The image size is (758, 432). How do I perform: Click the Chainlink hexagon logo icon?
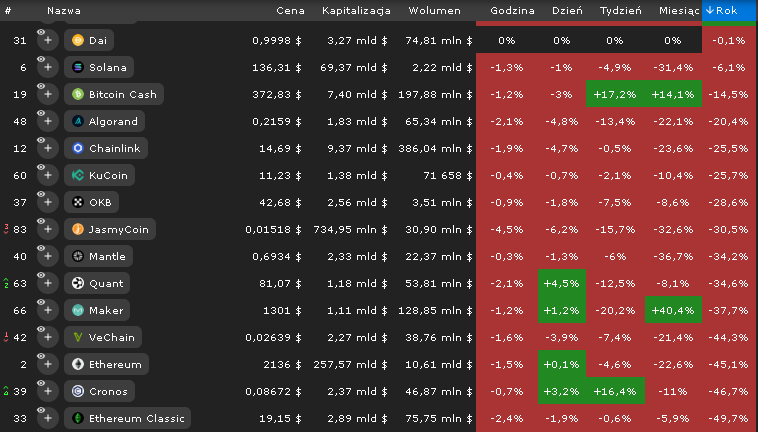point(78,148)
